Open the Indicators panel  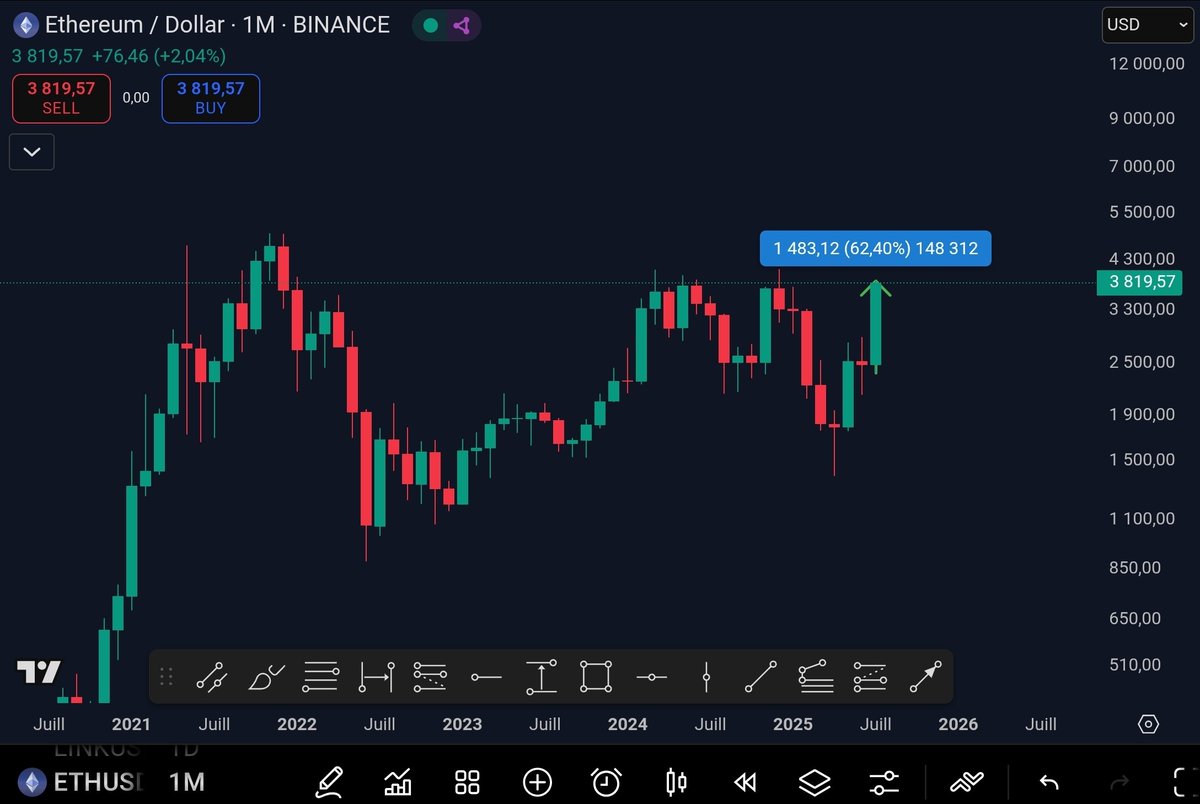coord(399,781)
